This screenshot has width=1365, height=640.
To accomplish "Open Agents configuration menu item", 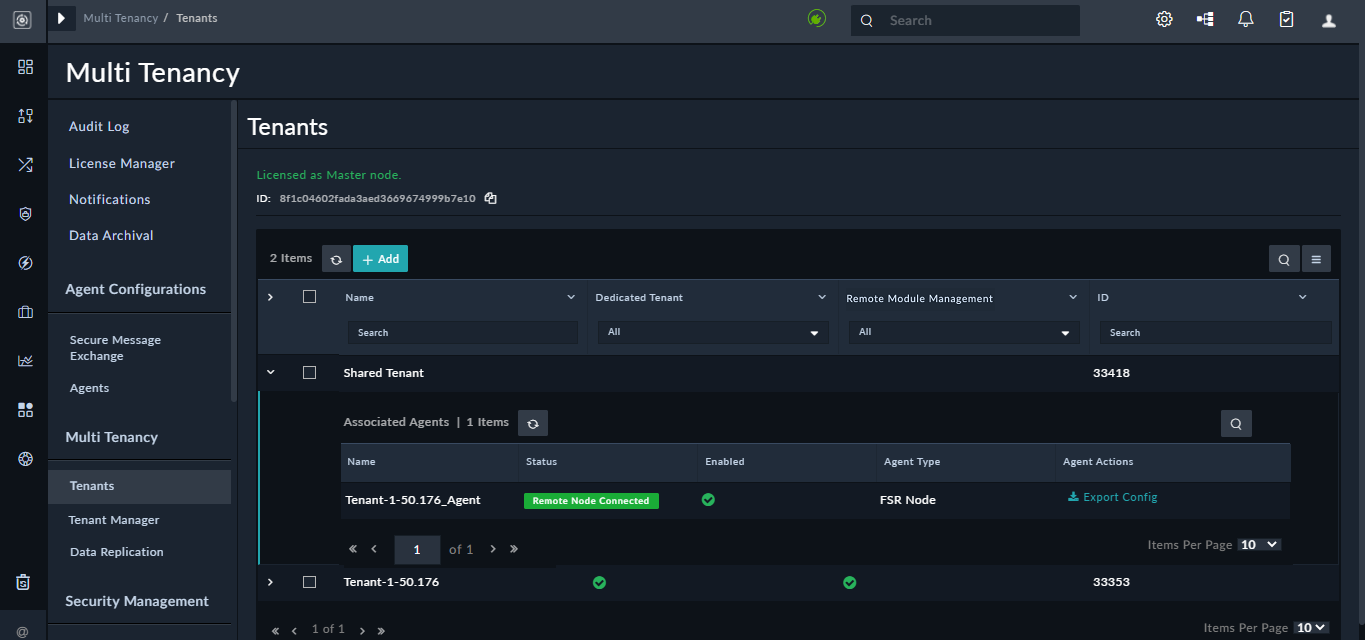I will pos(90,388).
